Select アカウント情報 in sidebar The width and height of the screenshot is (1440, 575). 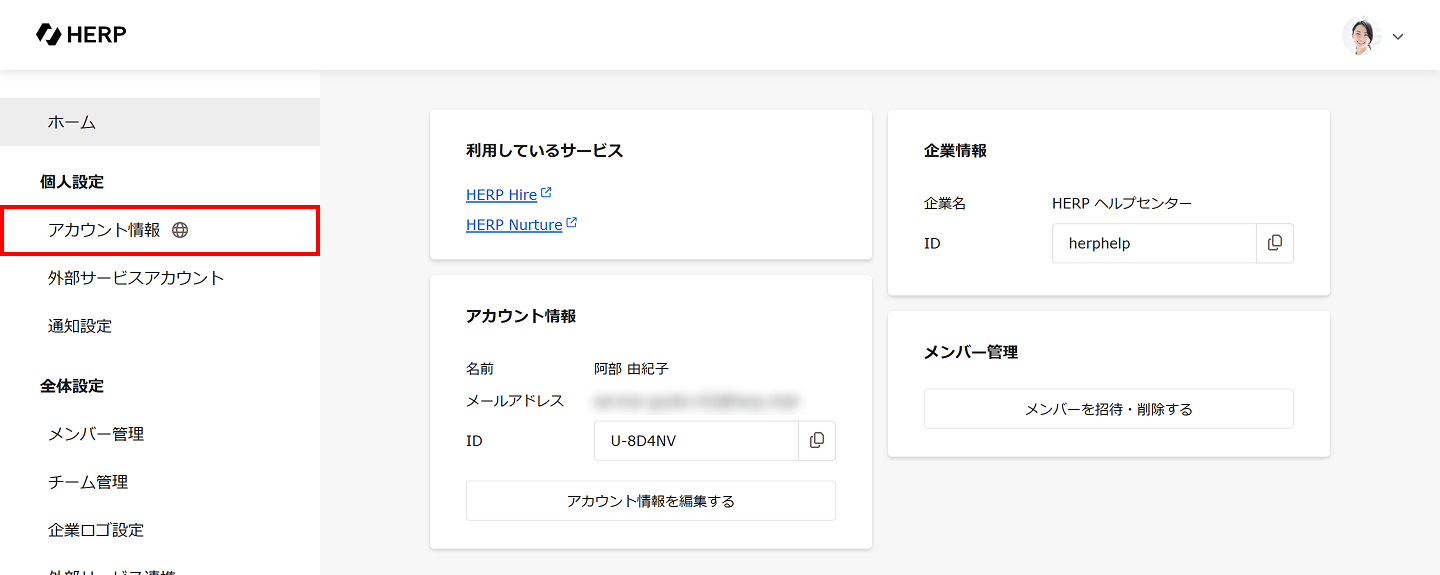click(104, 230)
